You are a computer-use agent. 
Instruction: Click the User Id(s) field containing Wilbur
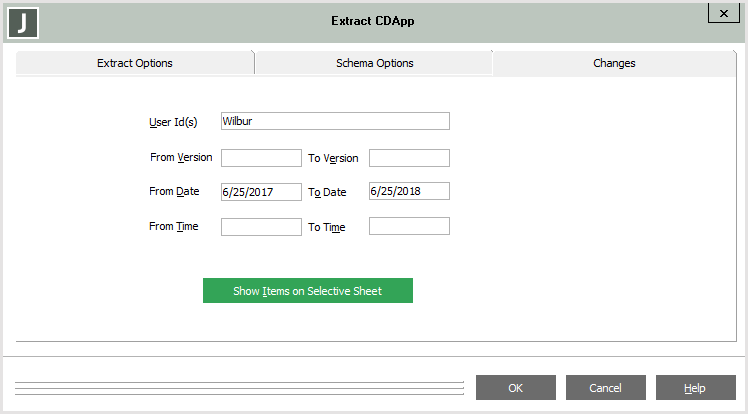coord(335,122)
